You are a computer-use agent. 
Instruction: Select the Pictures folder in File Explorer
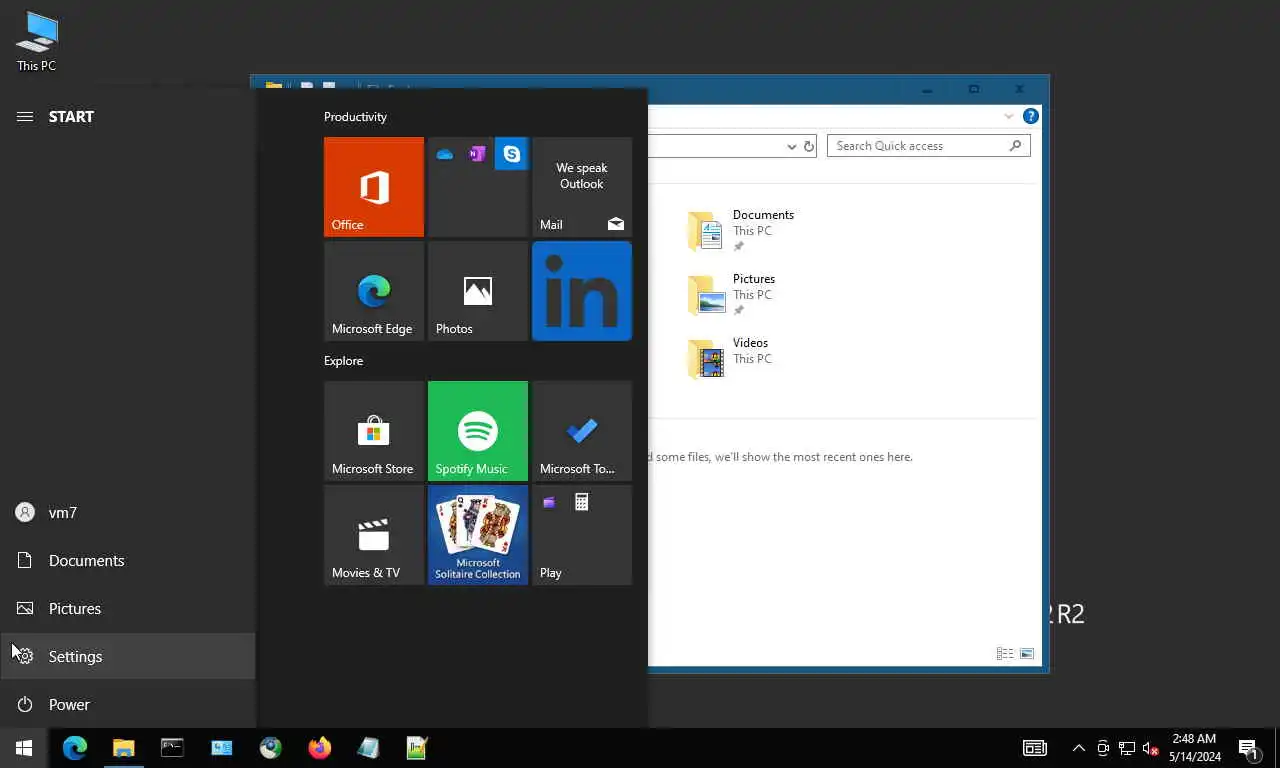(732, 294)
